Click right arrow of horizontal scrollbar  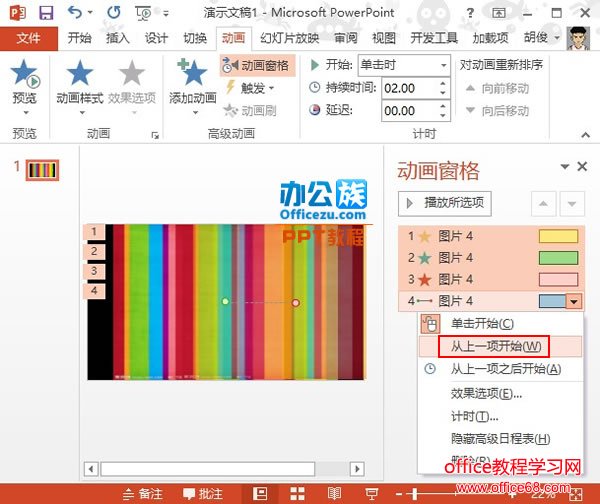[357, 469]
